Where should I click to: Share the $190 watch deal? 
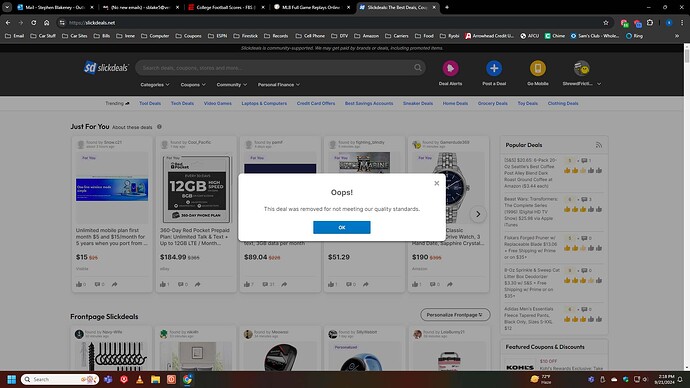pos(450,284)
